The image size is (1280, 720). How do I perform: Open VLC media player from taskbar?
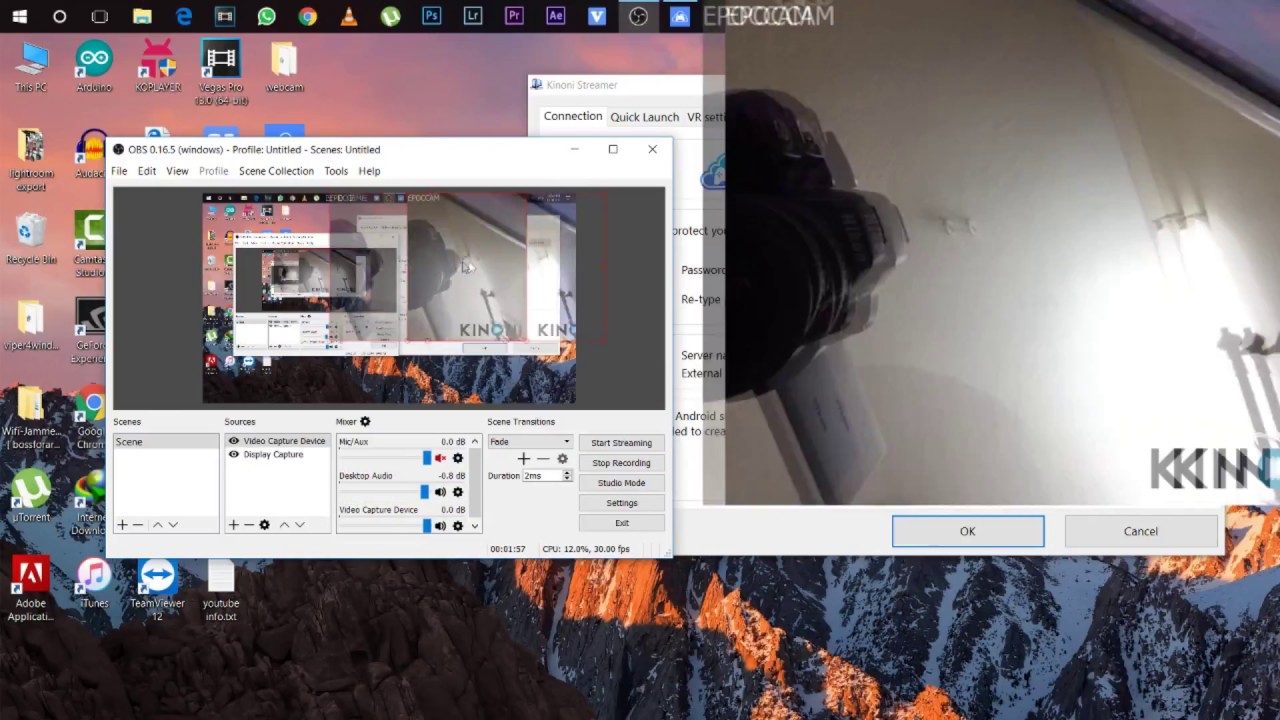click(x=349, y=16)
